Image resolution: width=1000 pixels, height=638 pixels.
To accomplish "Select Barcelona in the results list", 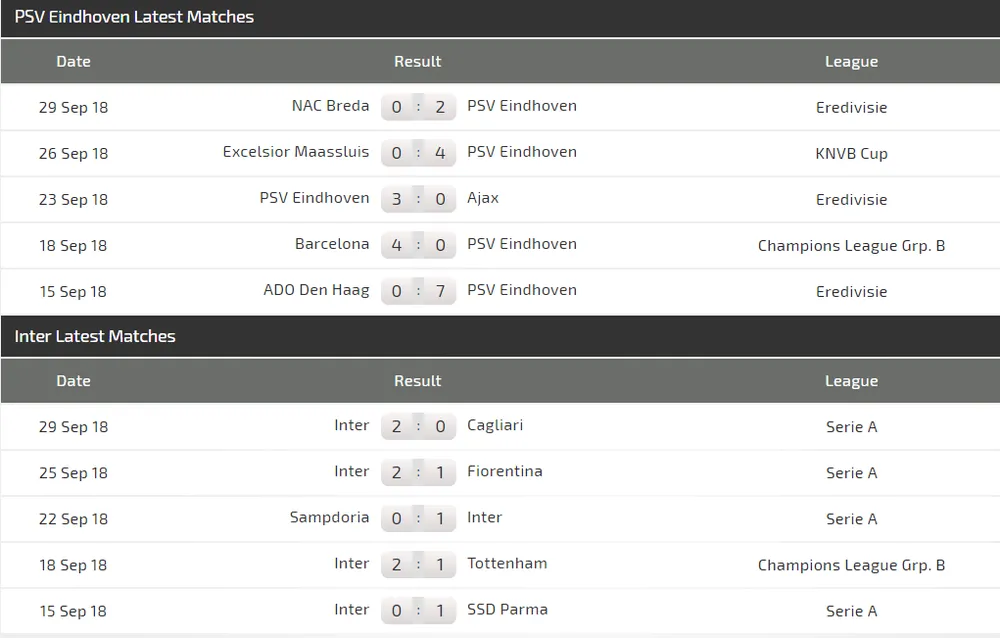I will click(332, 244).
